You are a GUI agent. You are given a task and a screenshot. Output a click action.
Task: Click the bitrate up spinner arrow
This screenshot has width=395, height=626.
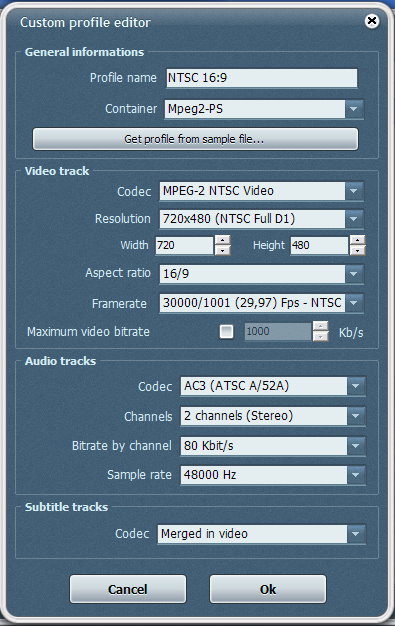coord(321,326)
